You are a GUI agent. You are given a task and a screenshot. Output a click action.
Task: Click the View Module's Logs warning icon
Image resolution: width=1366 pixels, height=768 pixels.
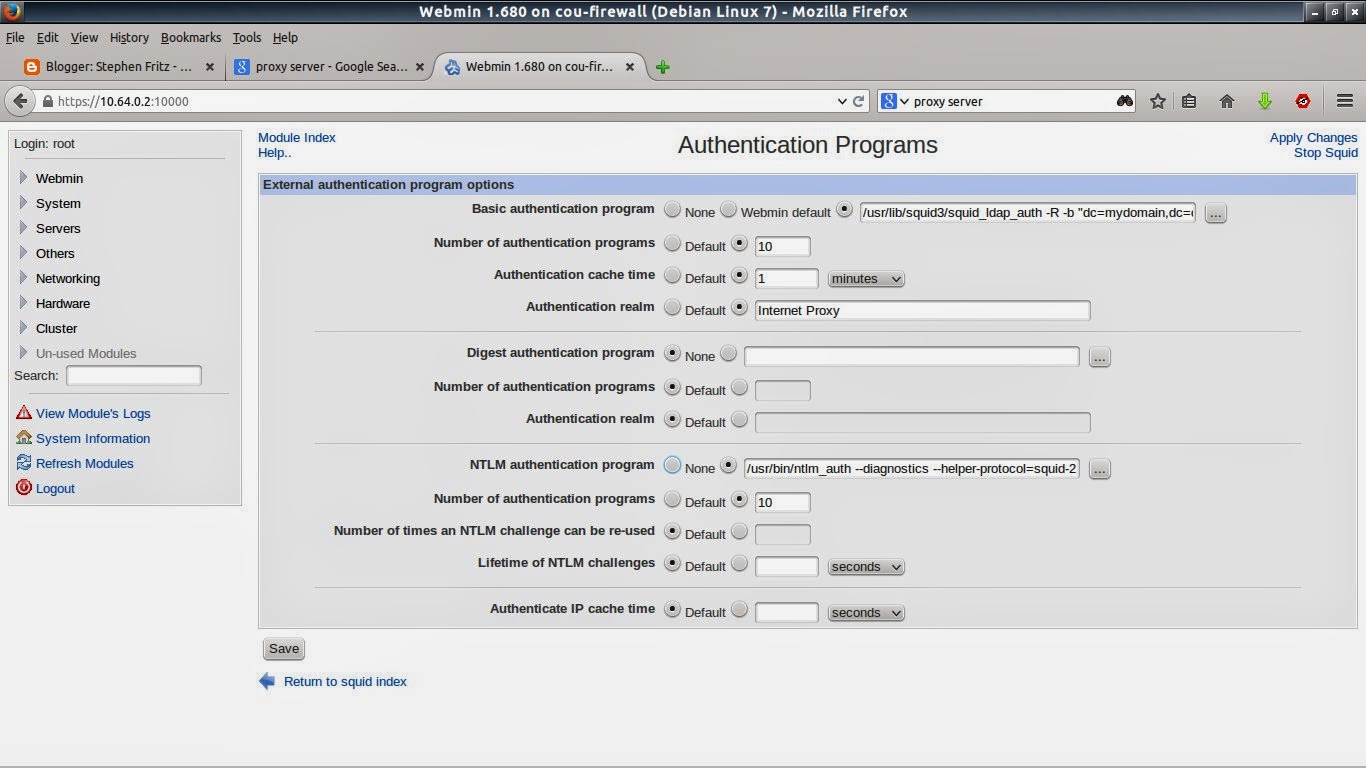pos(24,412)
